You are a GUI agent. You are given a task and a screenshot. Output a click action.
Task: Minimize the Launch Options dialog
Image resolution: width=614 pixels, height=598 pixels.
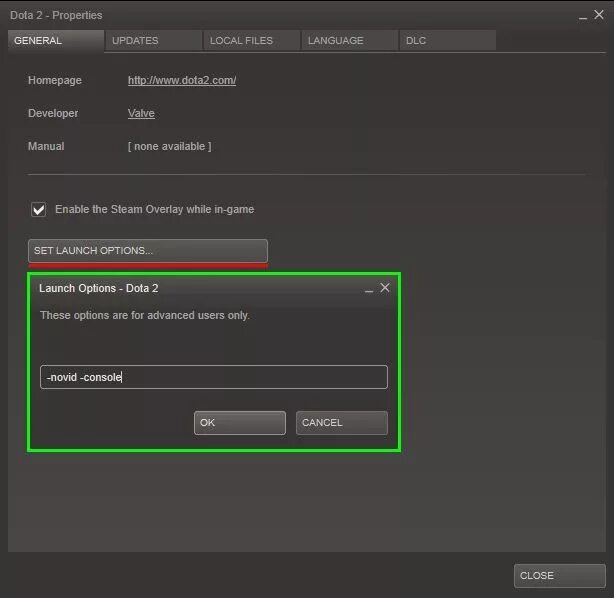pos(368,290)
